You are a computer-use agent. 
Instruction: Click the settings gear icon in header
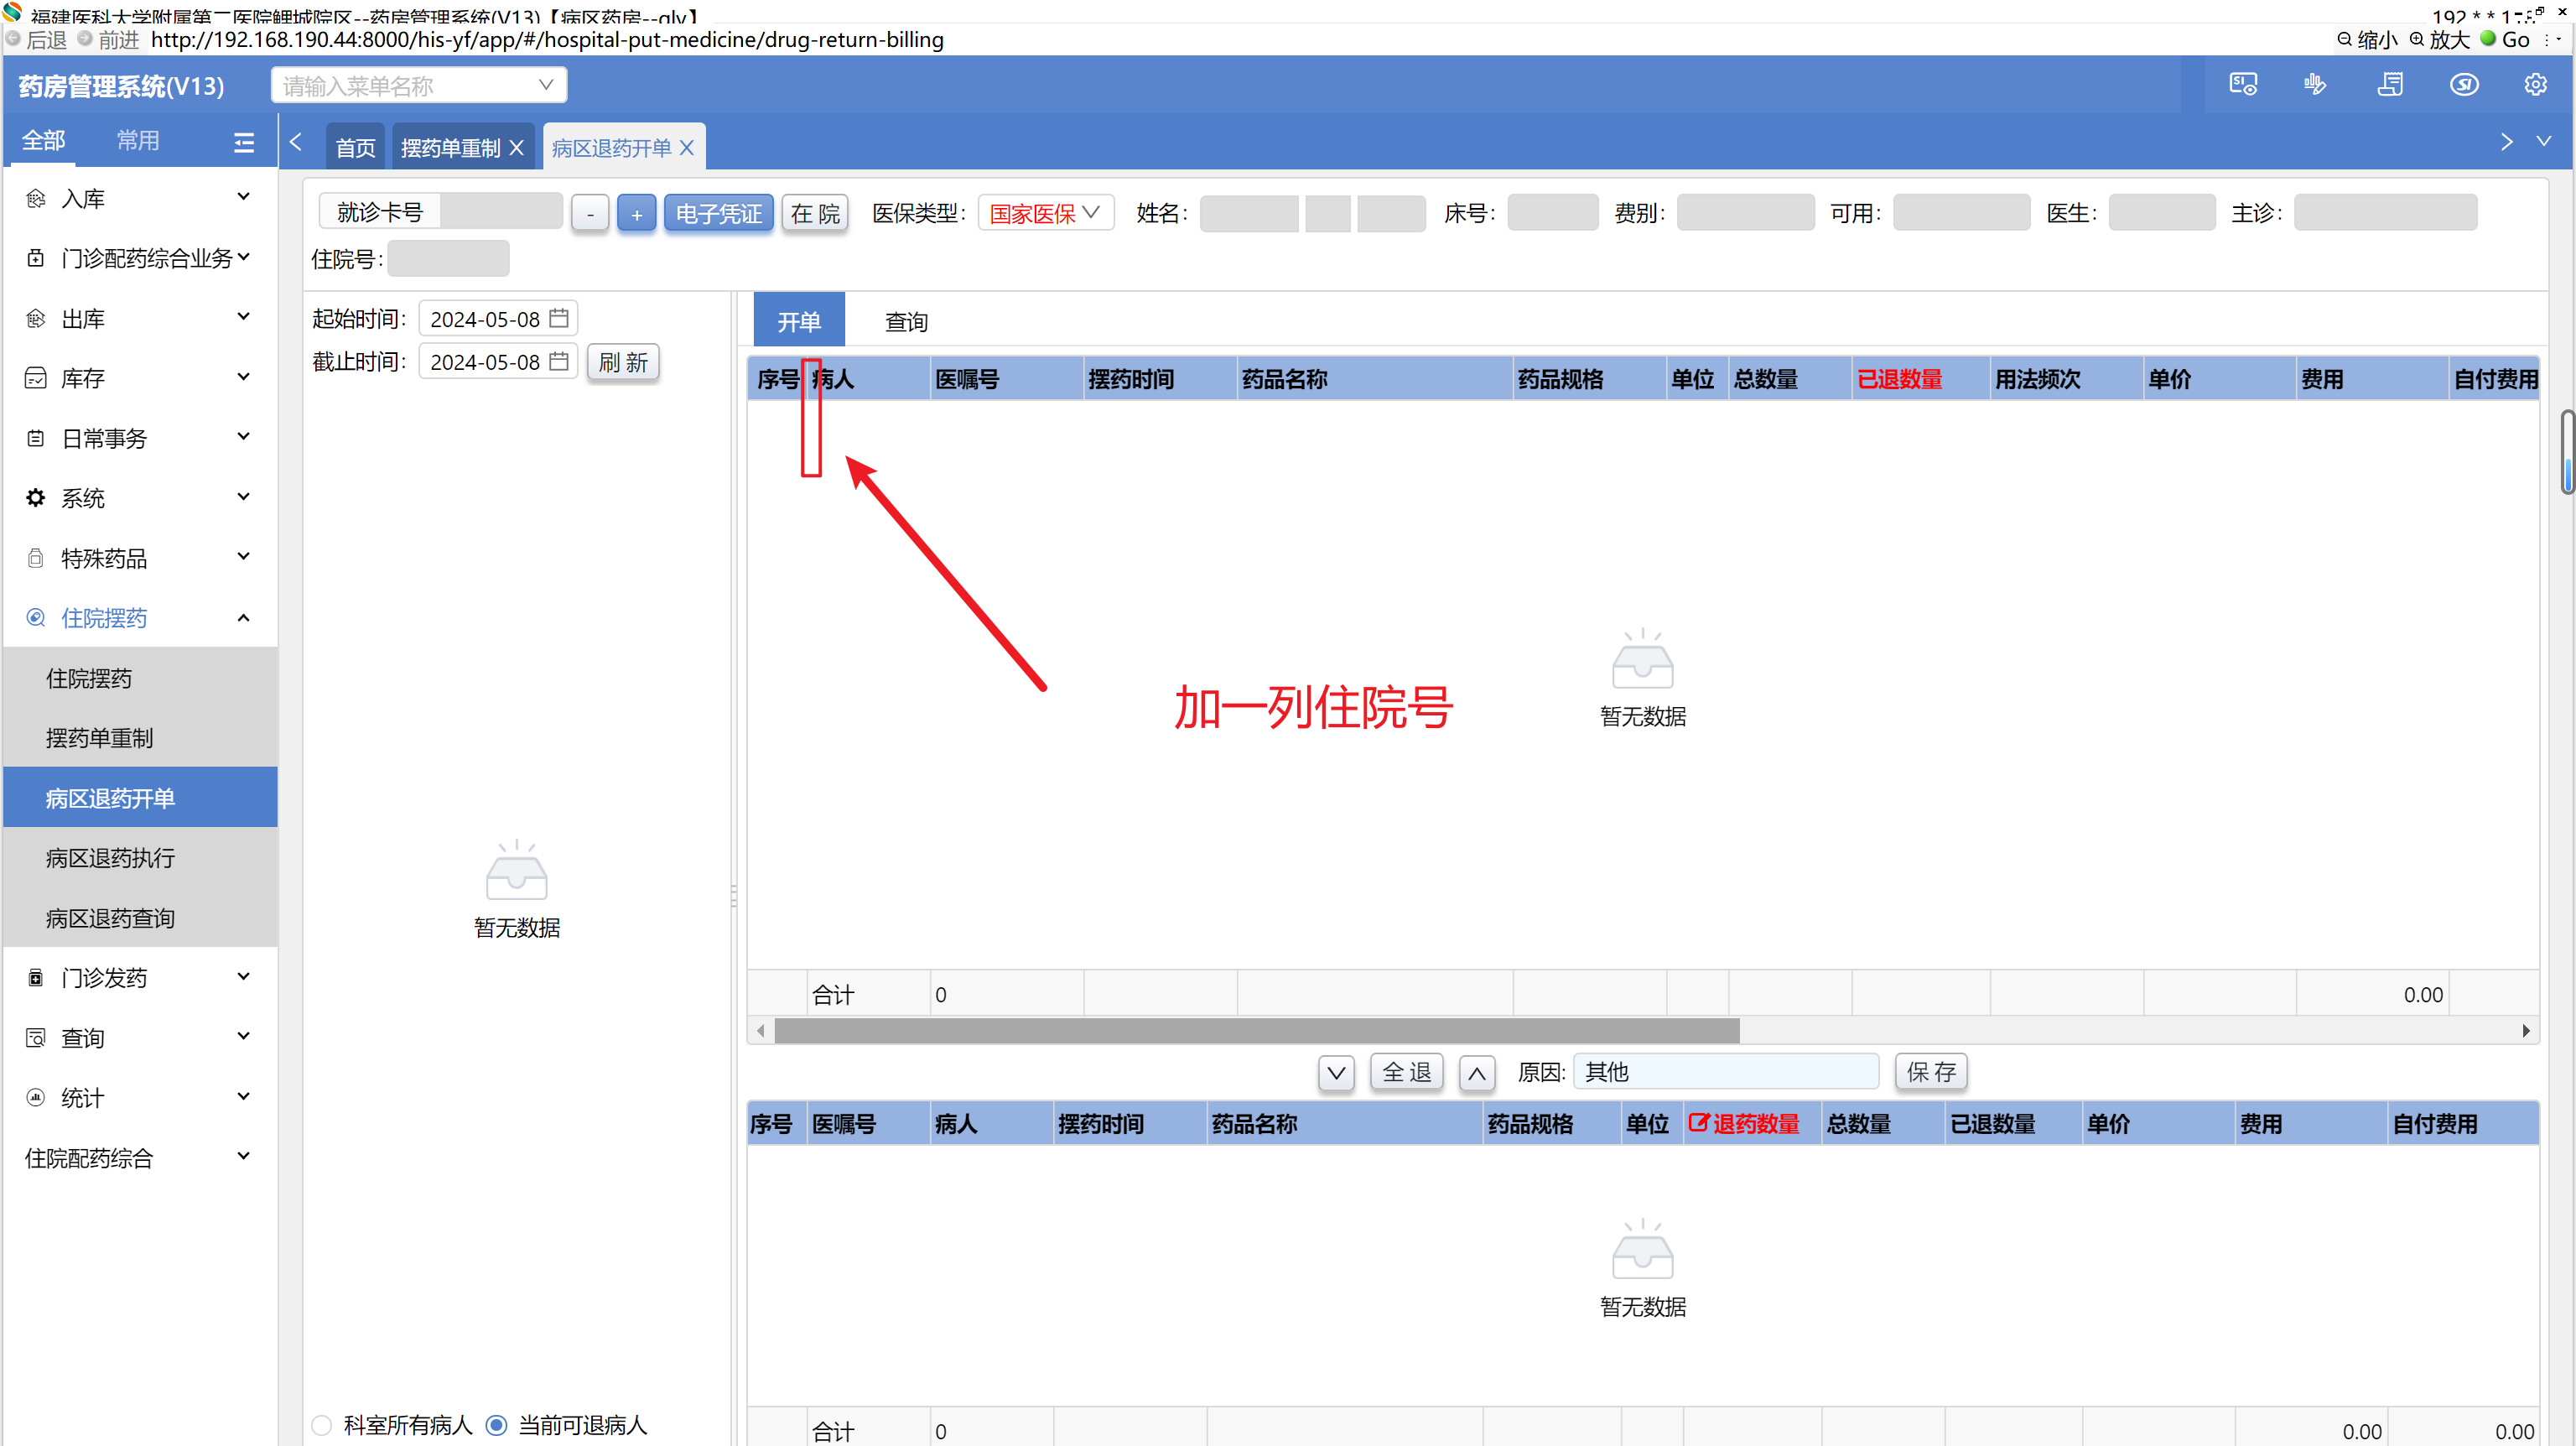(x=2534, y=85)
